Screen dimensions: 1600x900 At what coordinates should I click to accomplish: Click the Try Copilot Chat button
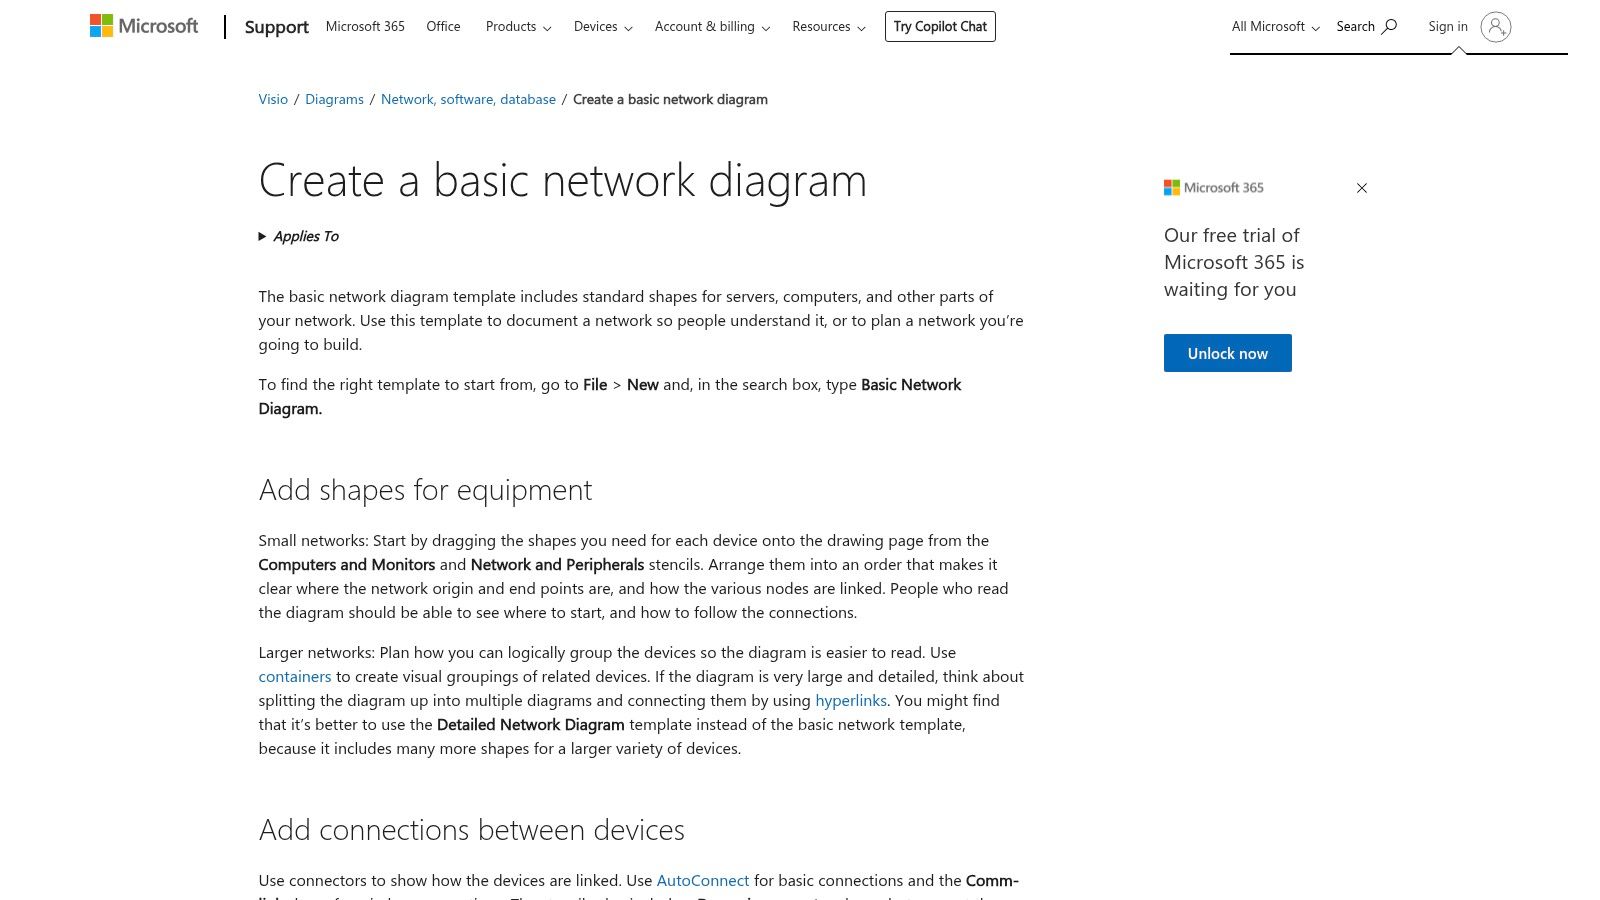pos(940,27)
